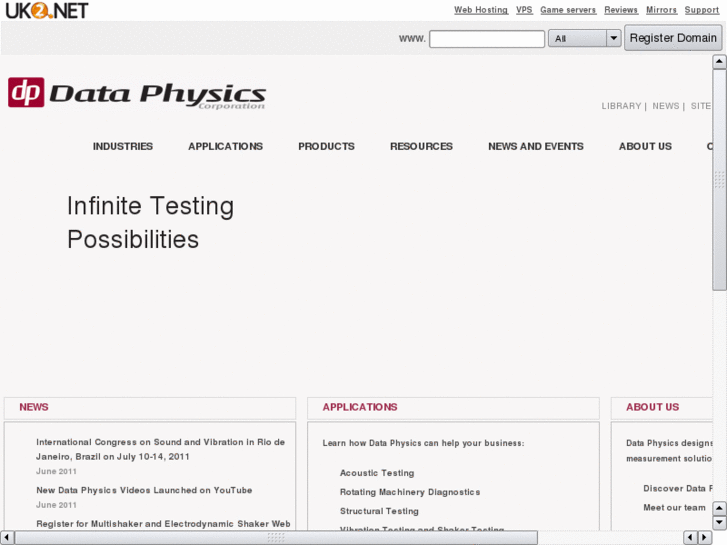This screenshot has height=545, width=727.
Task: Open the ABOUT US nav menu
Action: click(x=645, y=147)
